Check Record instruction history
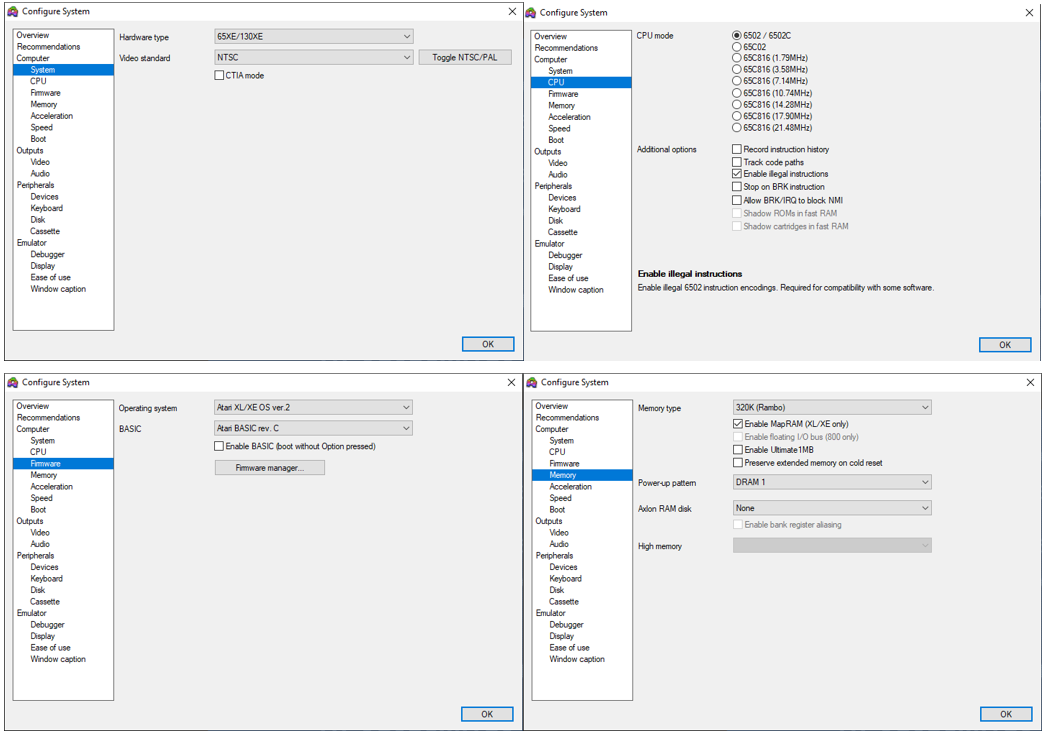 click(737, 149)
